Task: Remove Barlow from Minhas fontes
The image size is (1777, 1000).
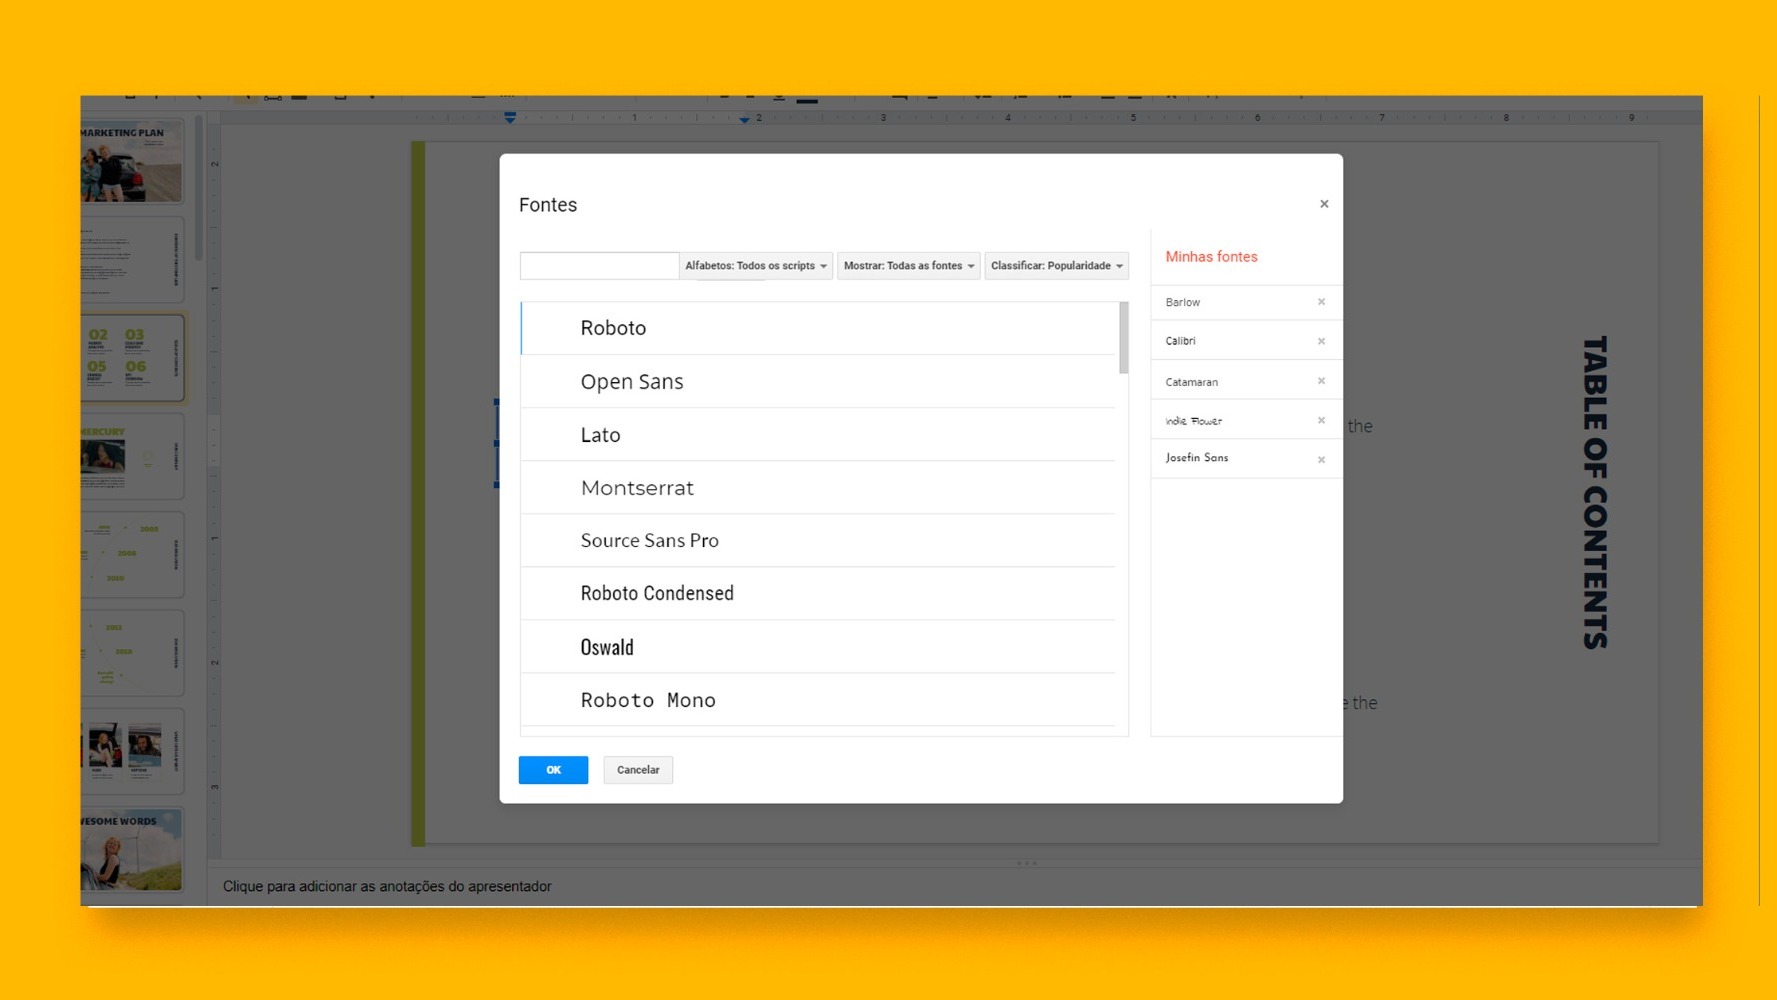Action: [1321, 302]
